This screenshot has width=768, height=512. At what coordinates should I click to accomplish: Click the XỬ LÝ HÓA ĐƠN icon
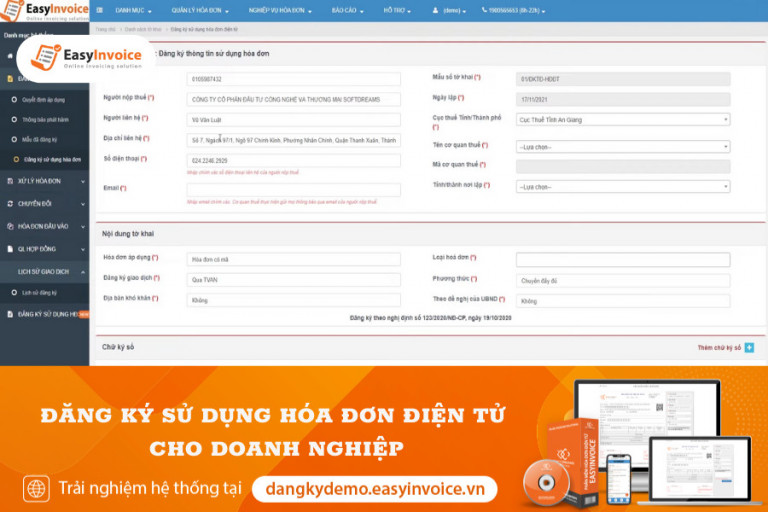[10, 181]
